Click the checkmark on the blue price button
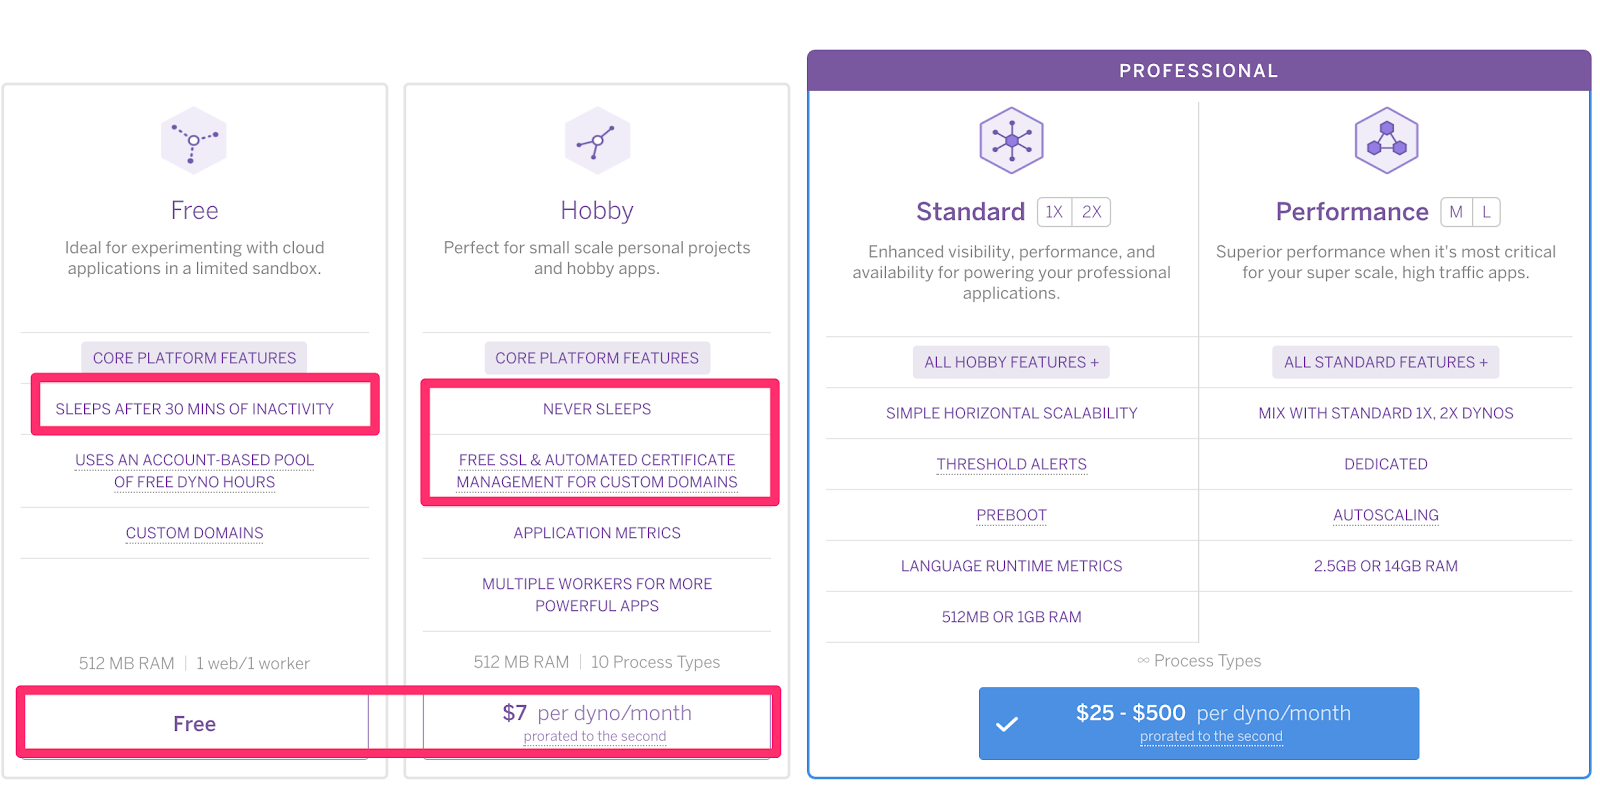The image size is (1600, 789). click(1007, 724)
